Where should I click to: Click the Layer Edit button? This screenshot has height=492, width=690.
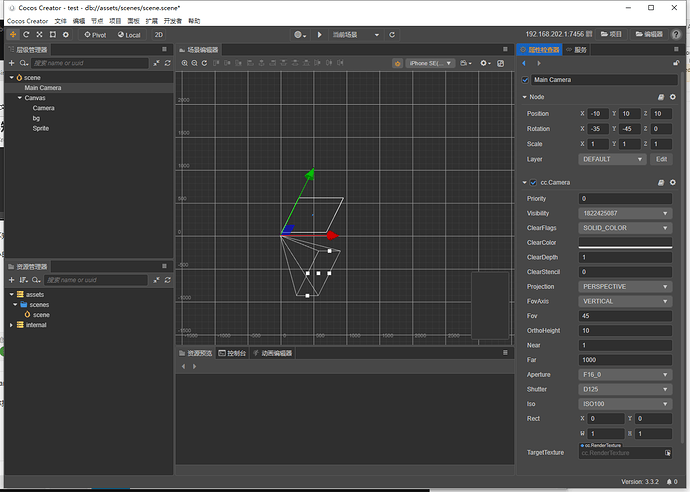tap(661, 159)
